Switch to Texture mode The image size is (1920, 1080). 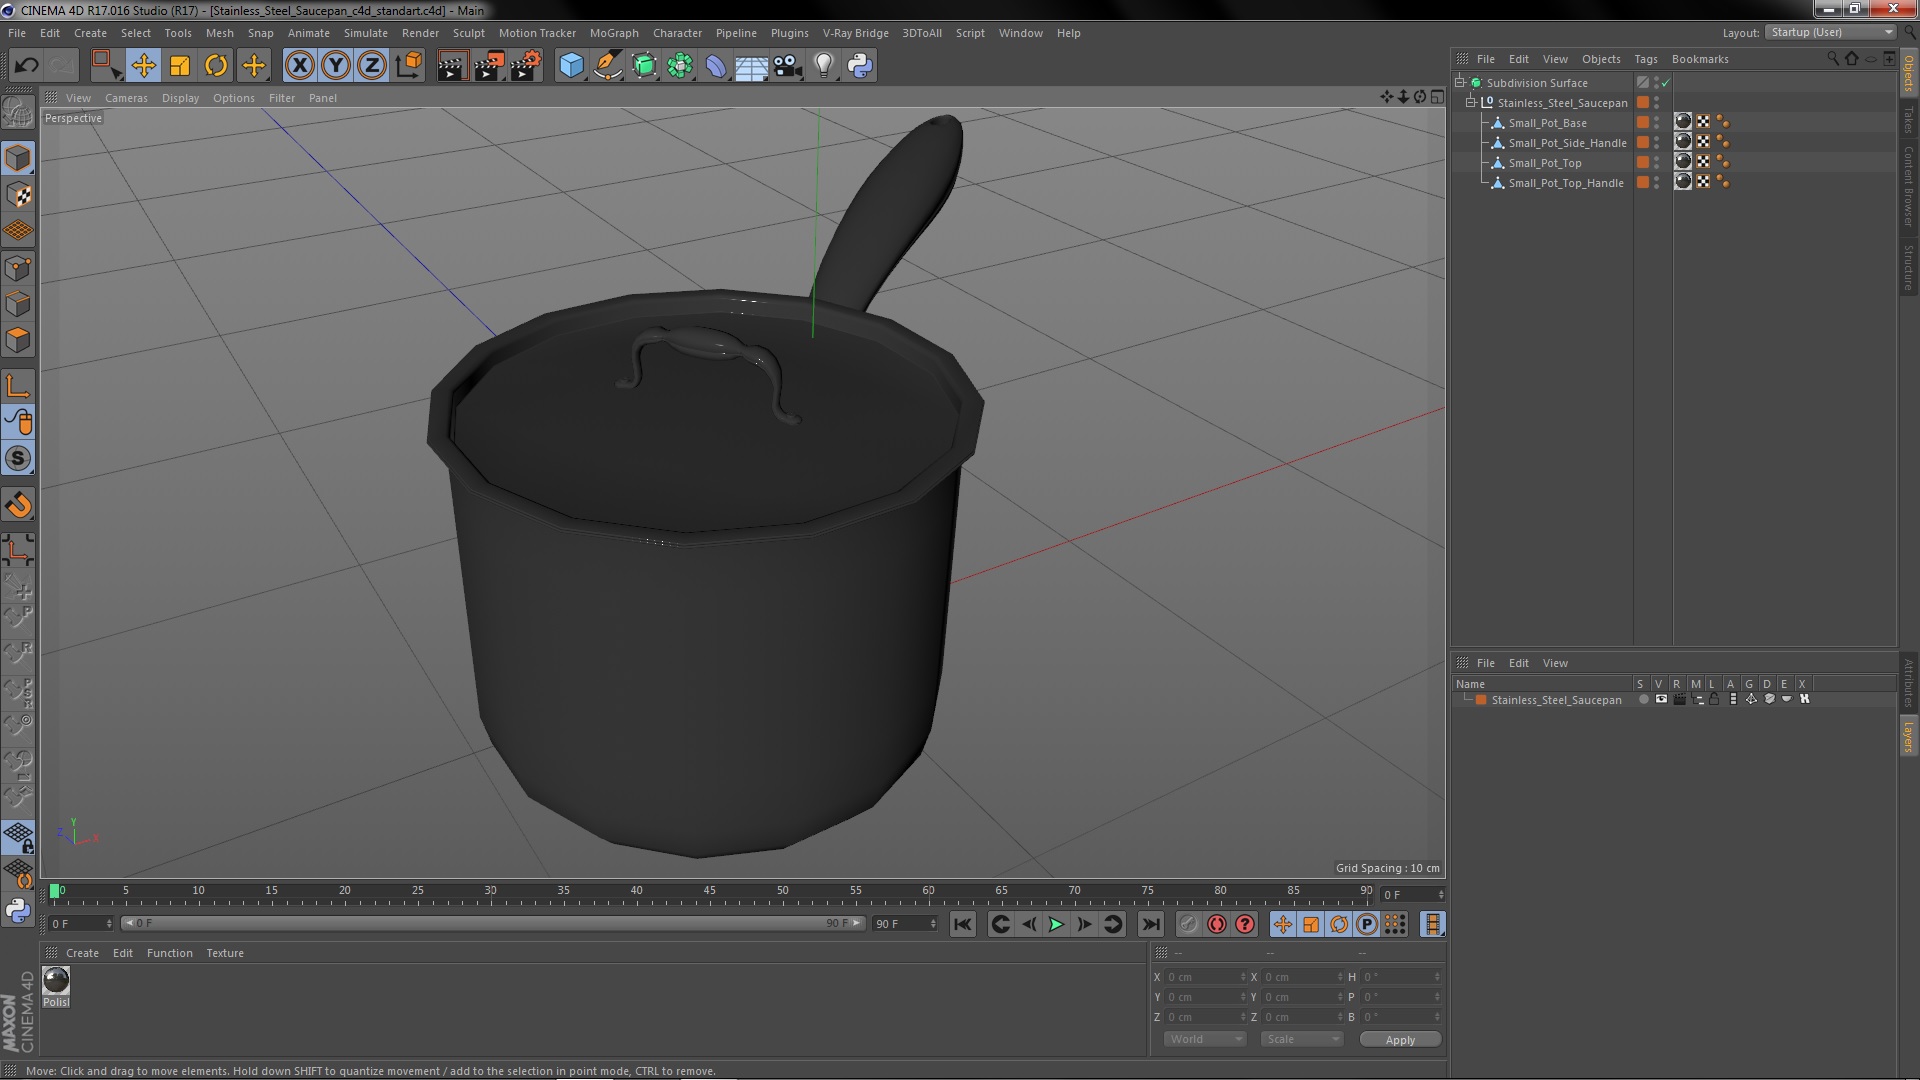point(18,195)
